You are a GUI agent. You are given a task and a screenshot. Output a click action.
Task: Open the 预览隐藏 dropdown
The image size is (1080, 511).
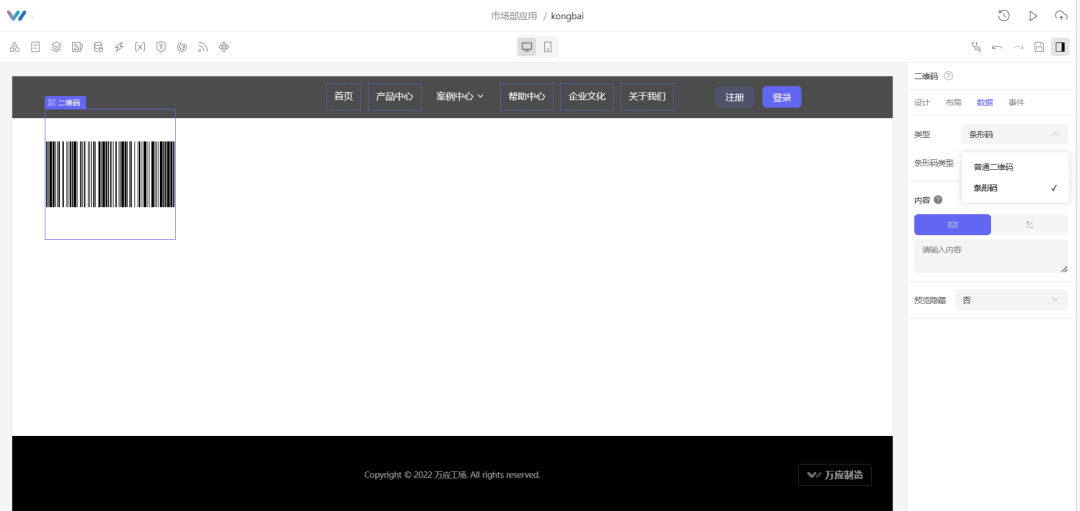pyautogui.click(x=1011, y=300)
